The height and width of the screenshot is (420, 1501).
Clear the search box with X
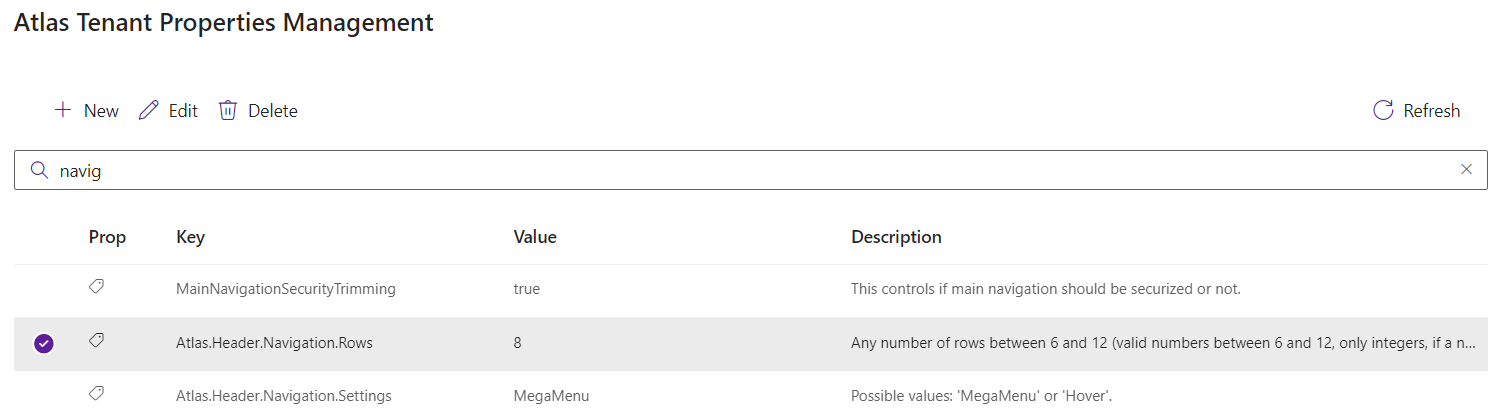tap(1466, 170)
